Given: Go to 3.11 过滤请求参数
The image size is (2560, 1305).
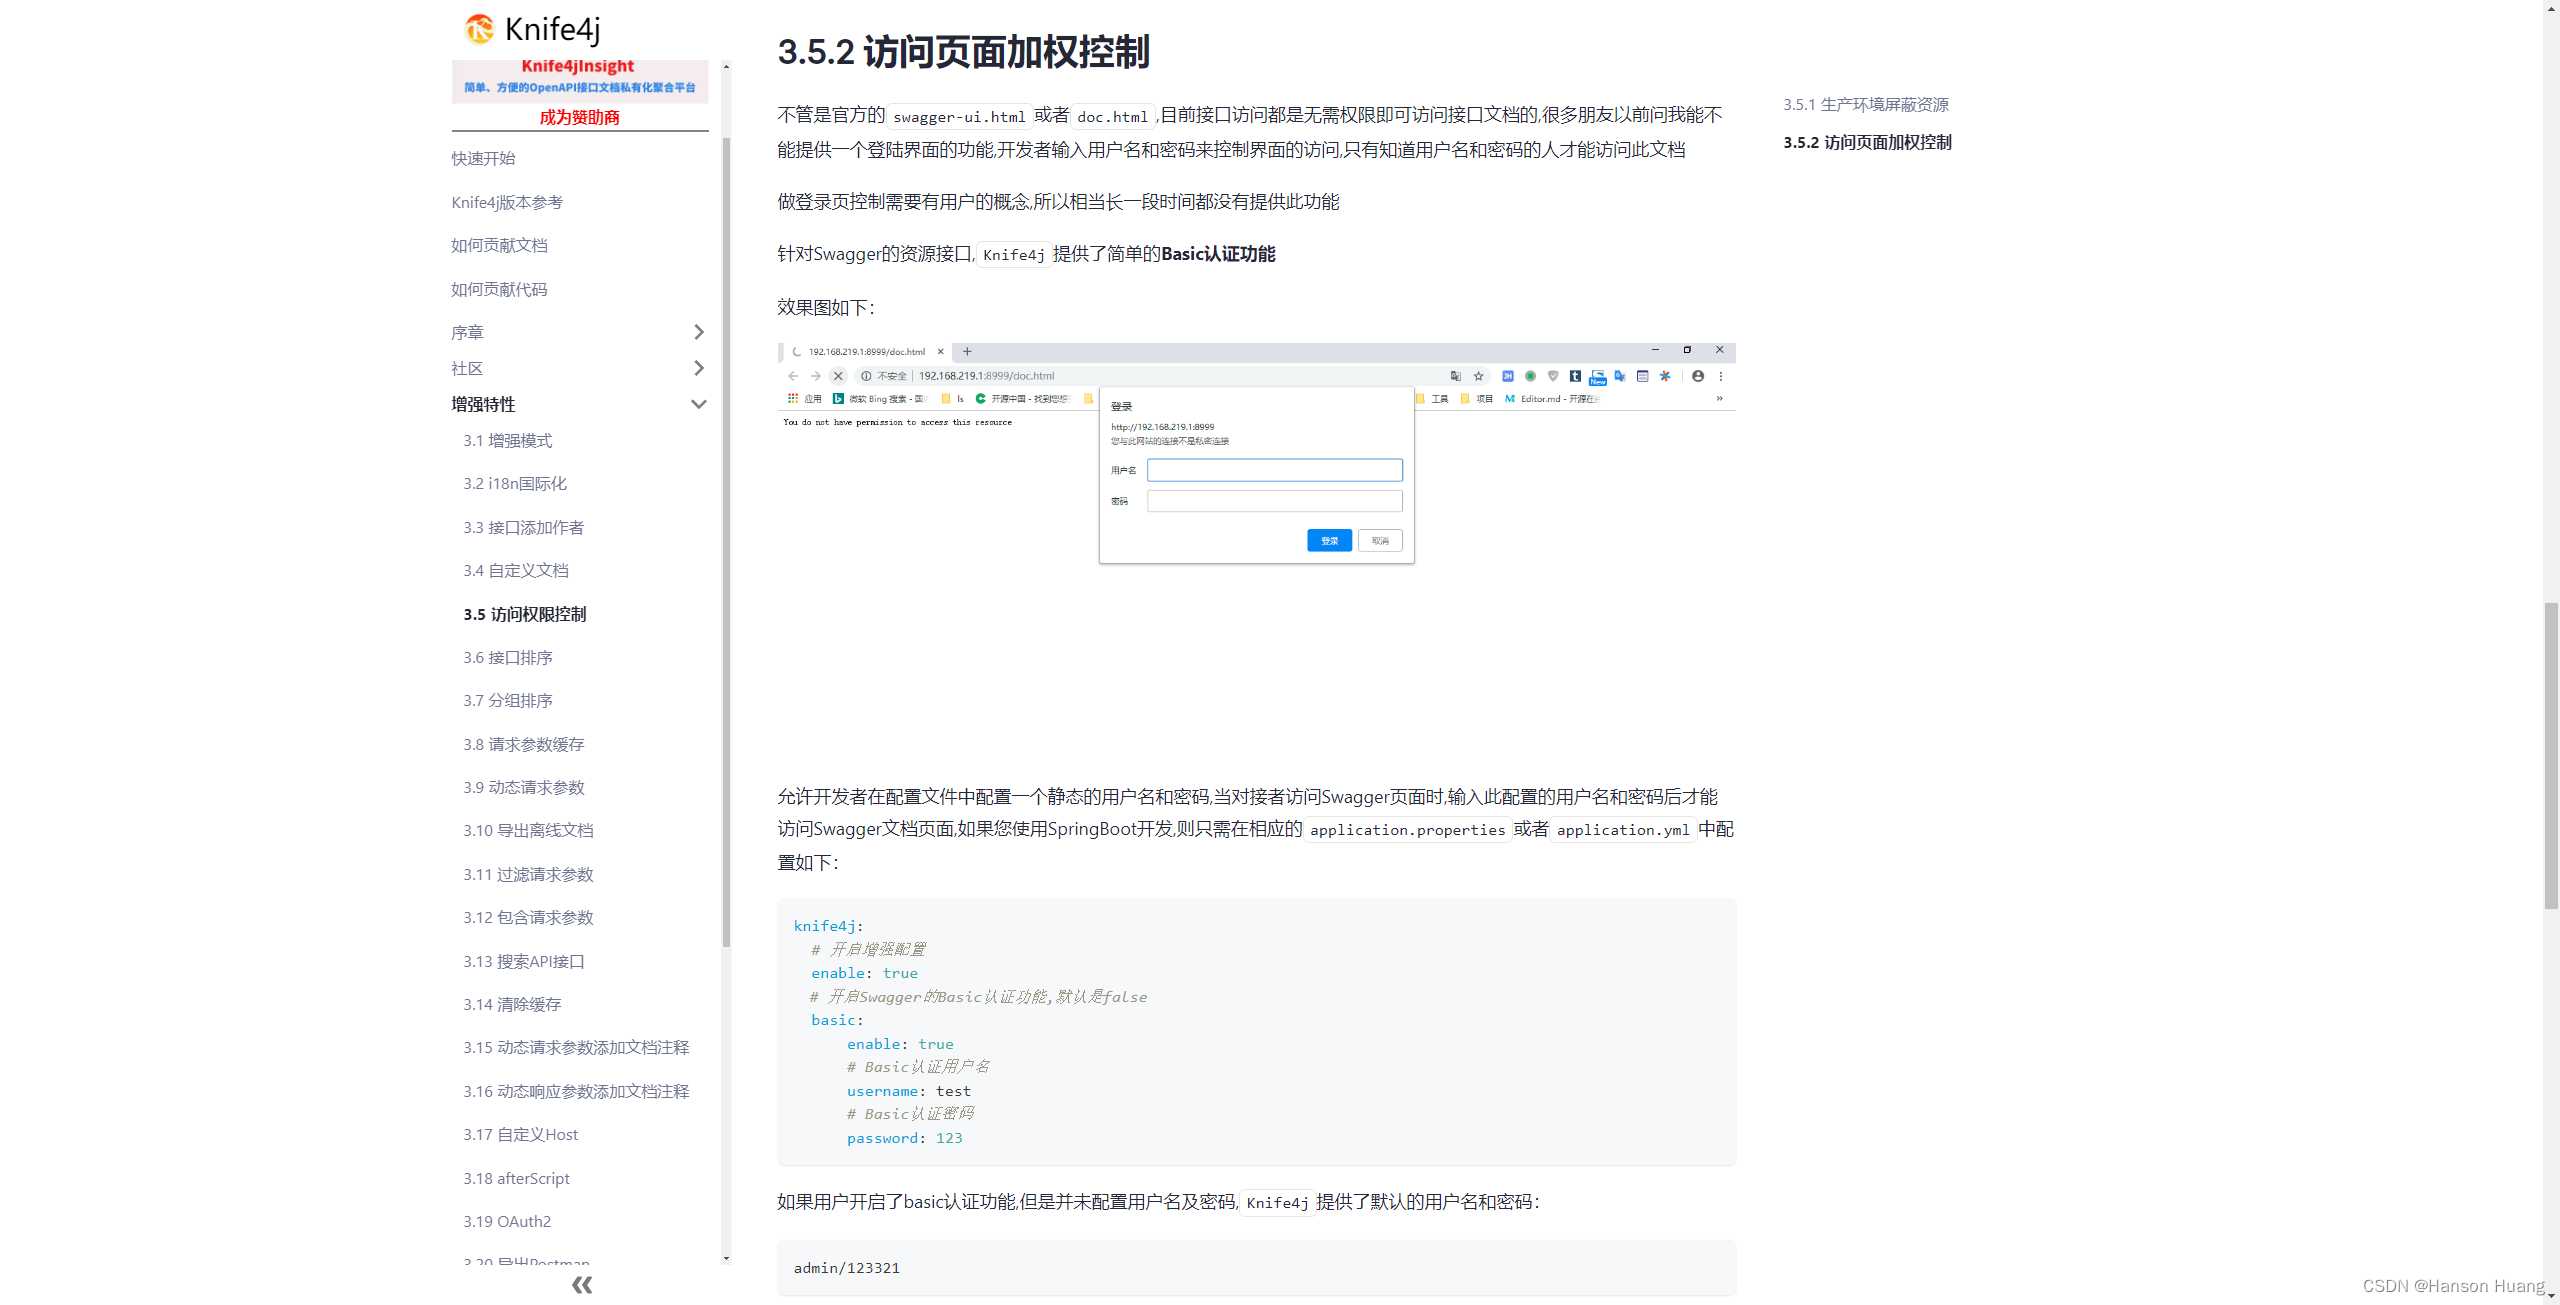Looking at the screenshot, I should (x=528, y=874).
